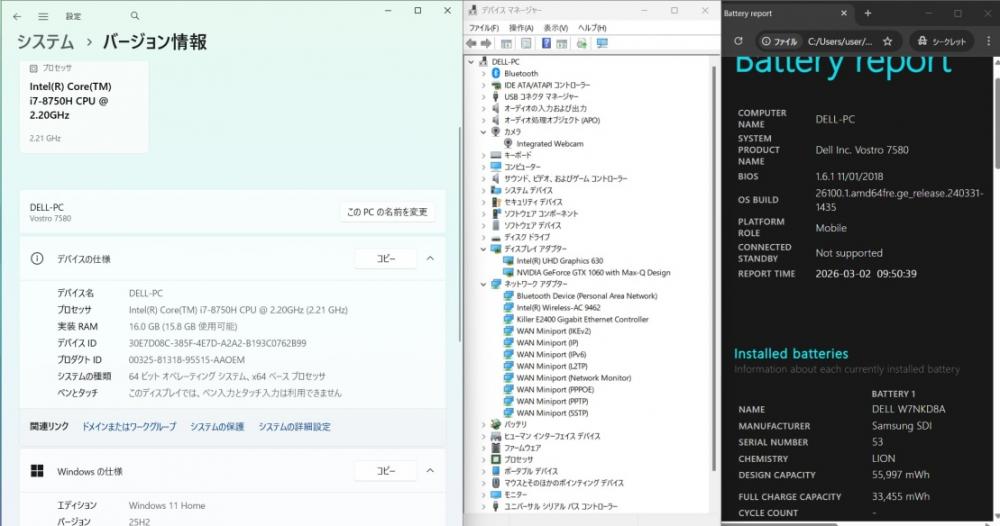Select Intel(R) UHD Graphics 630

pyautogui.click(x=559, y=261)
